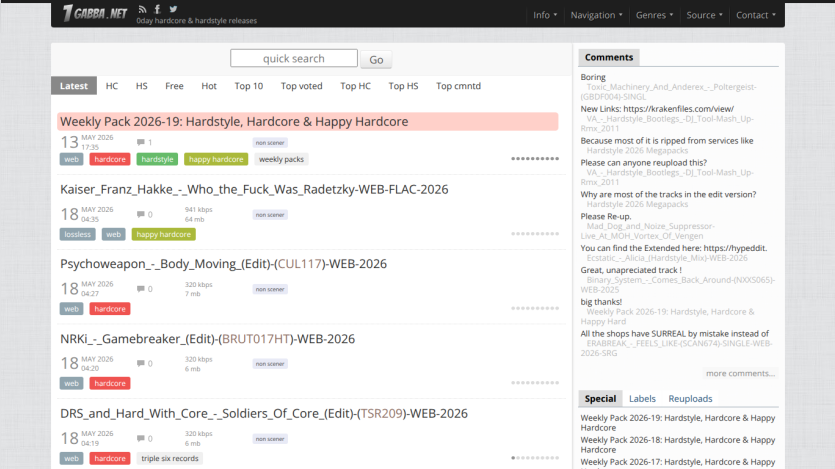835x469 pixels.
Task: Switch to the Free tab
Action: (174, 86)
